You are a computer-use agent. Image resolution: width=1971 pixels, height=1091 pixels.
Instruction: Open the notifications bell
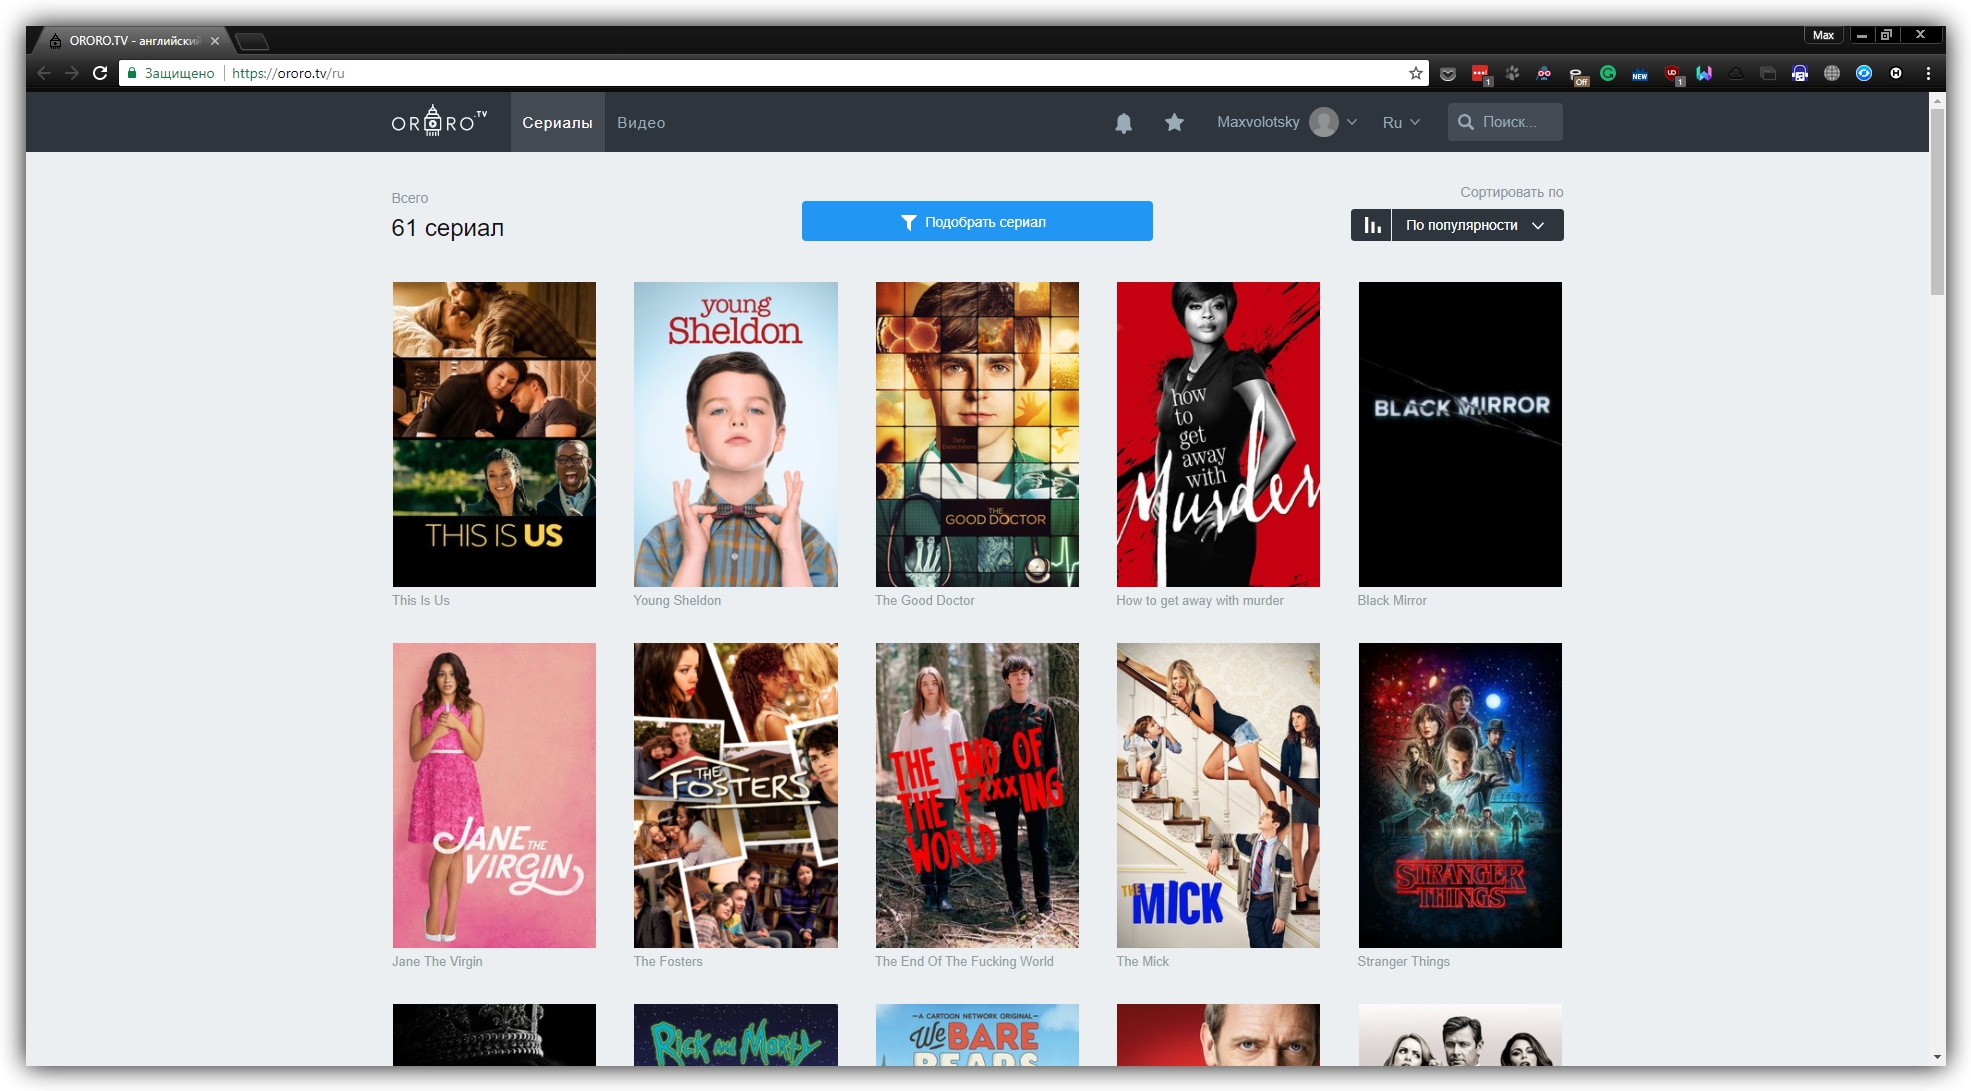(x=1123, y=123)
